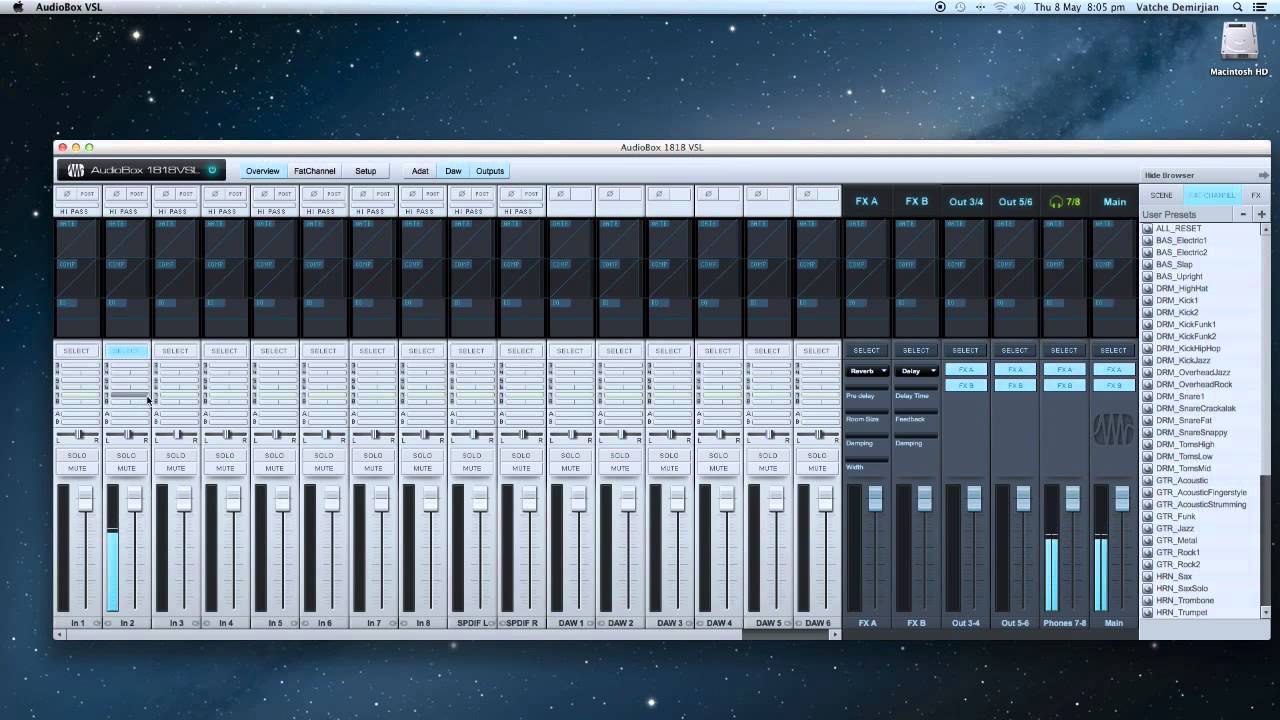1280x720 pixels.
Task: Select the Out 5/6 bus
Action: (x=1015, y=351)
